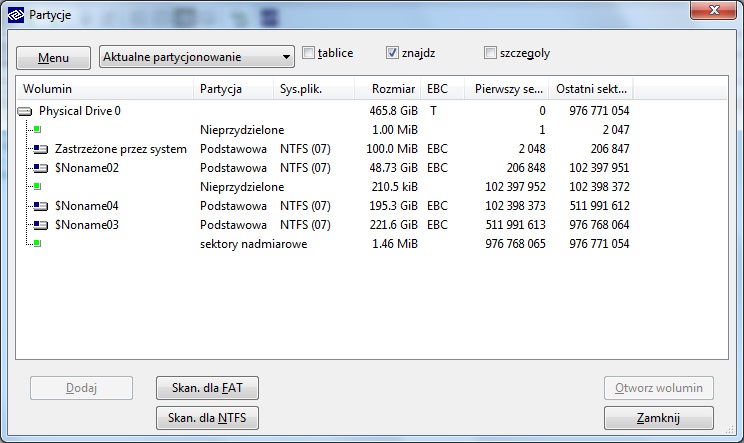Click the Nieprzydzielone entry sized 1.00 MiB
Screen dimensions: 744x443
tap(242, 130)
